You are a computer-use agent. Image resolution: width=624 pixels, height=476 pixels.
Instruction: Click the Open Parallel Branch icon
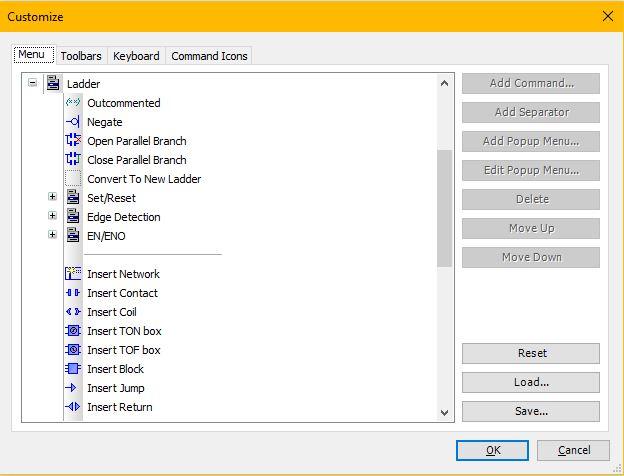pyautogui.click(x=73, y=141)
